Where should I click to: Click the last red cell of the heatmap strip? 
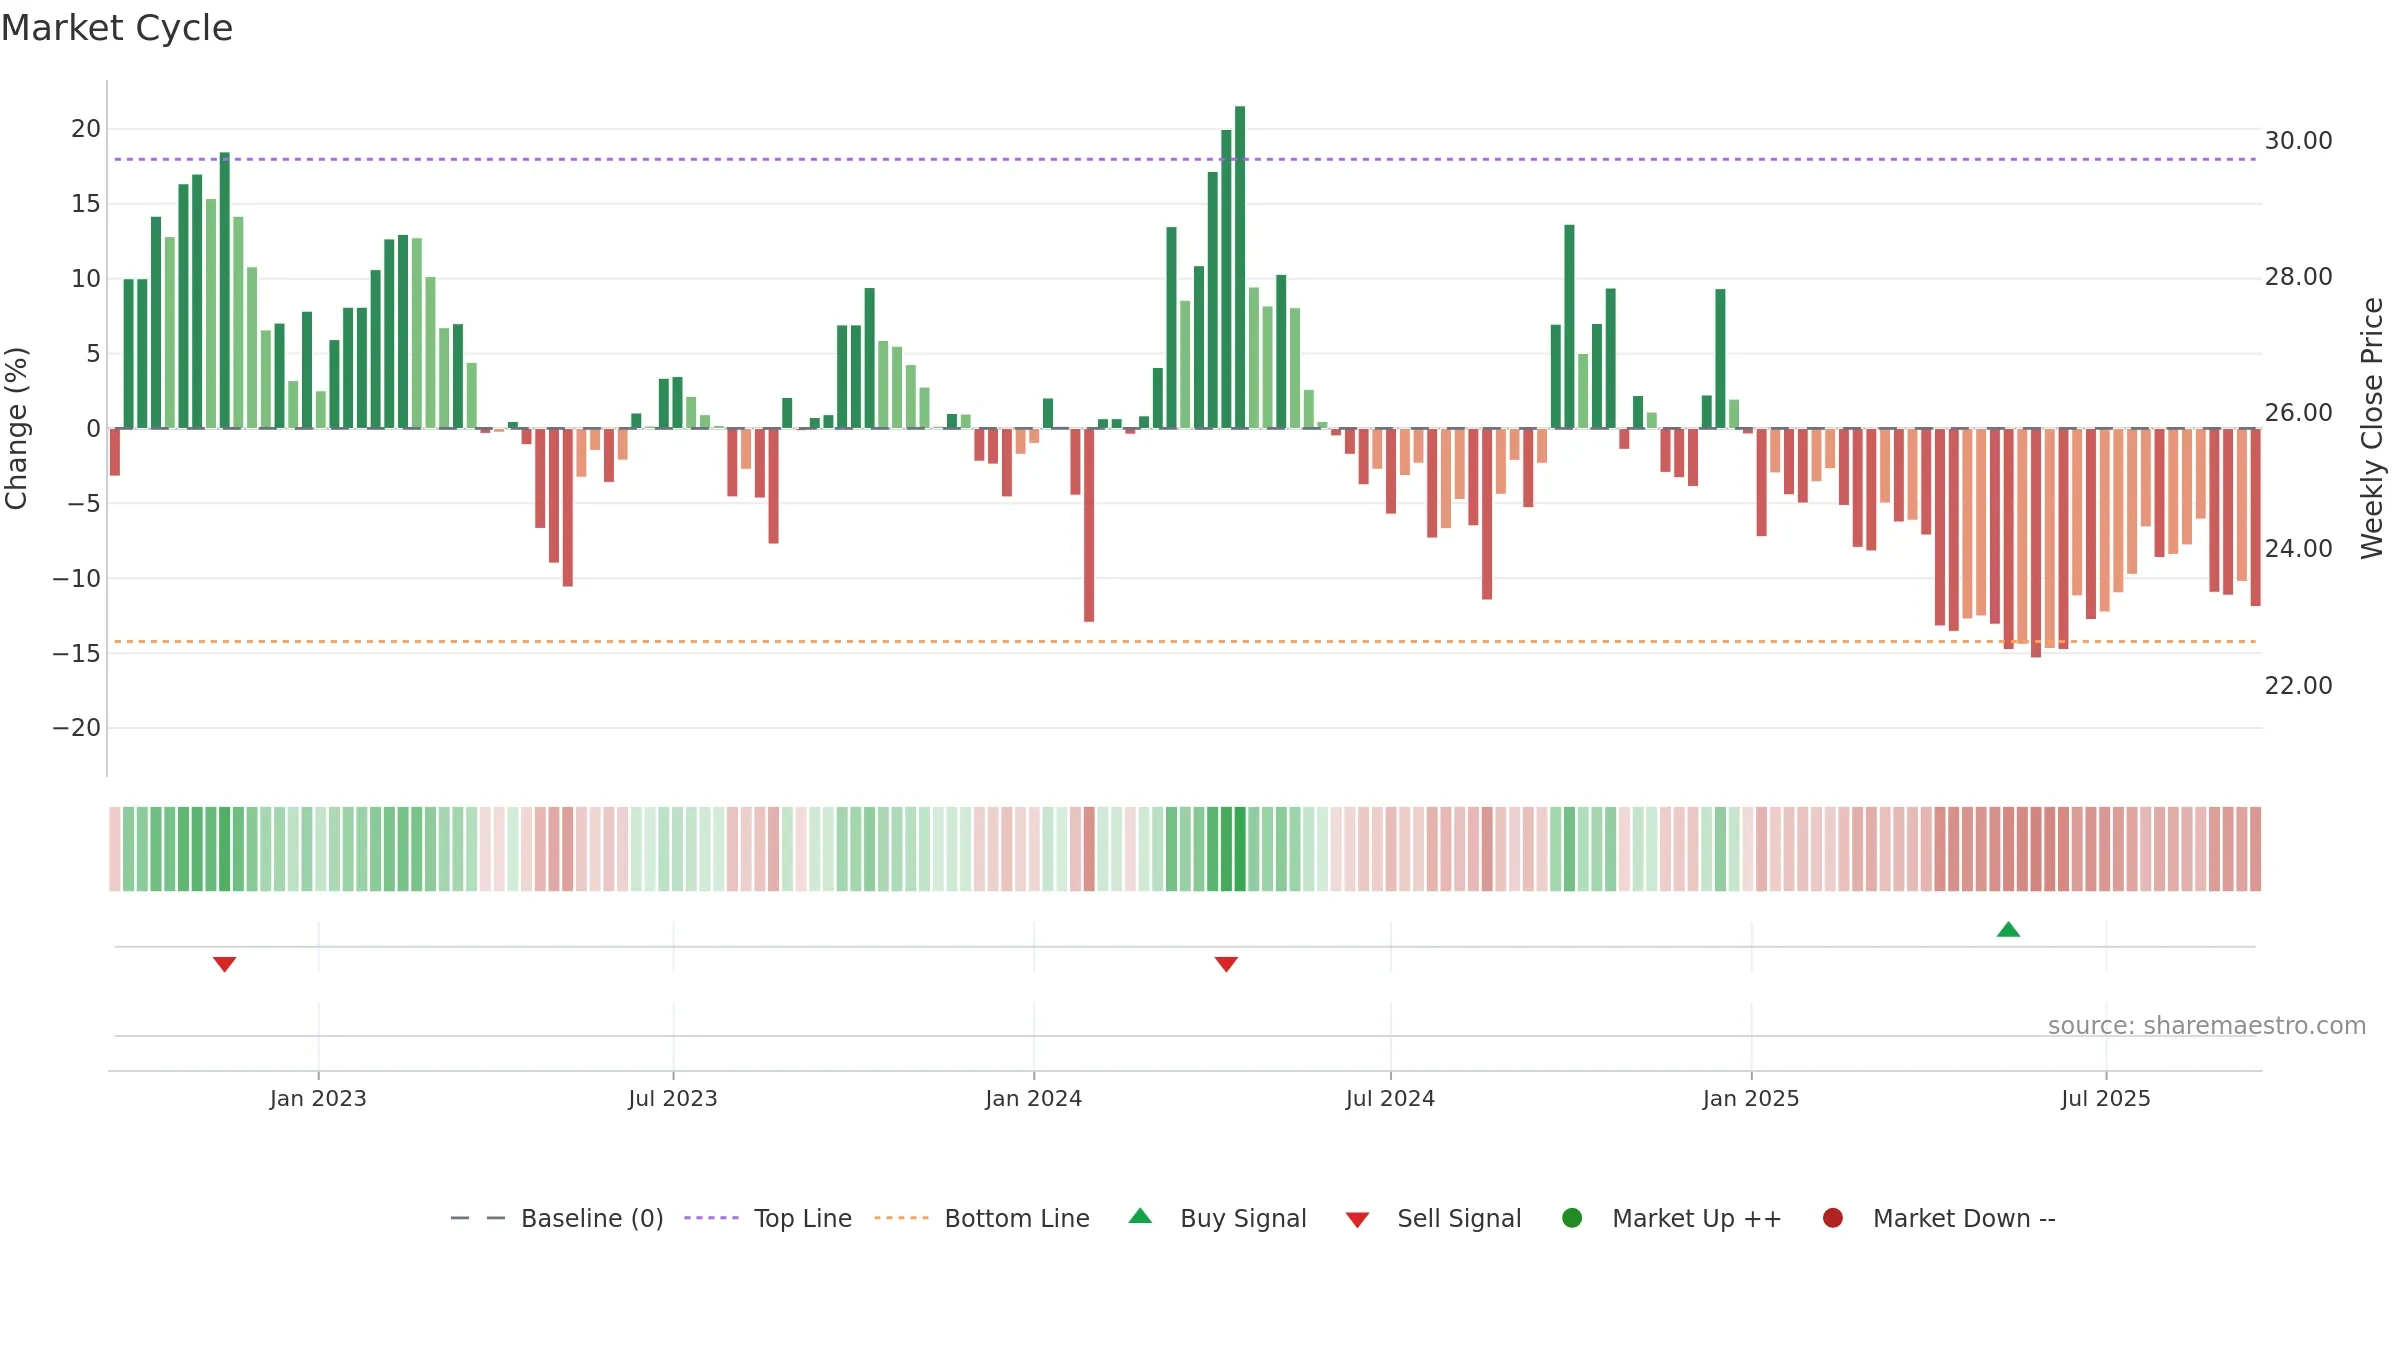(x=2255, y=849)
